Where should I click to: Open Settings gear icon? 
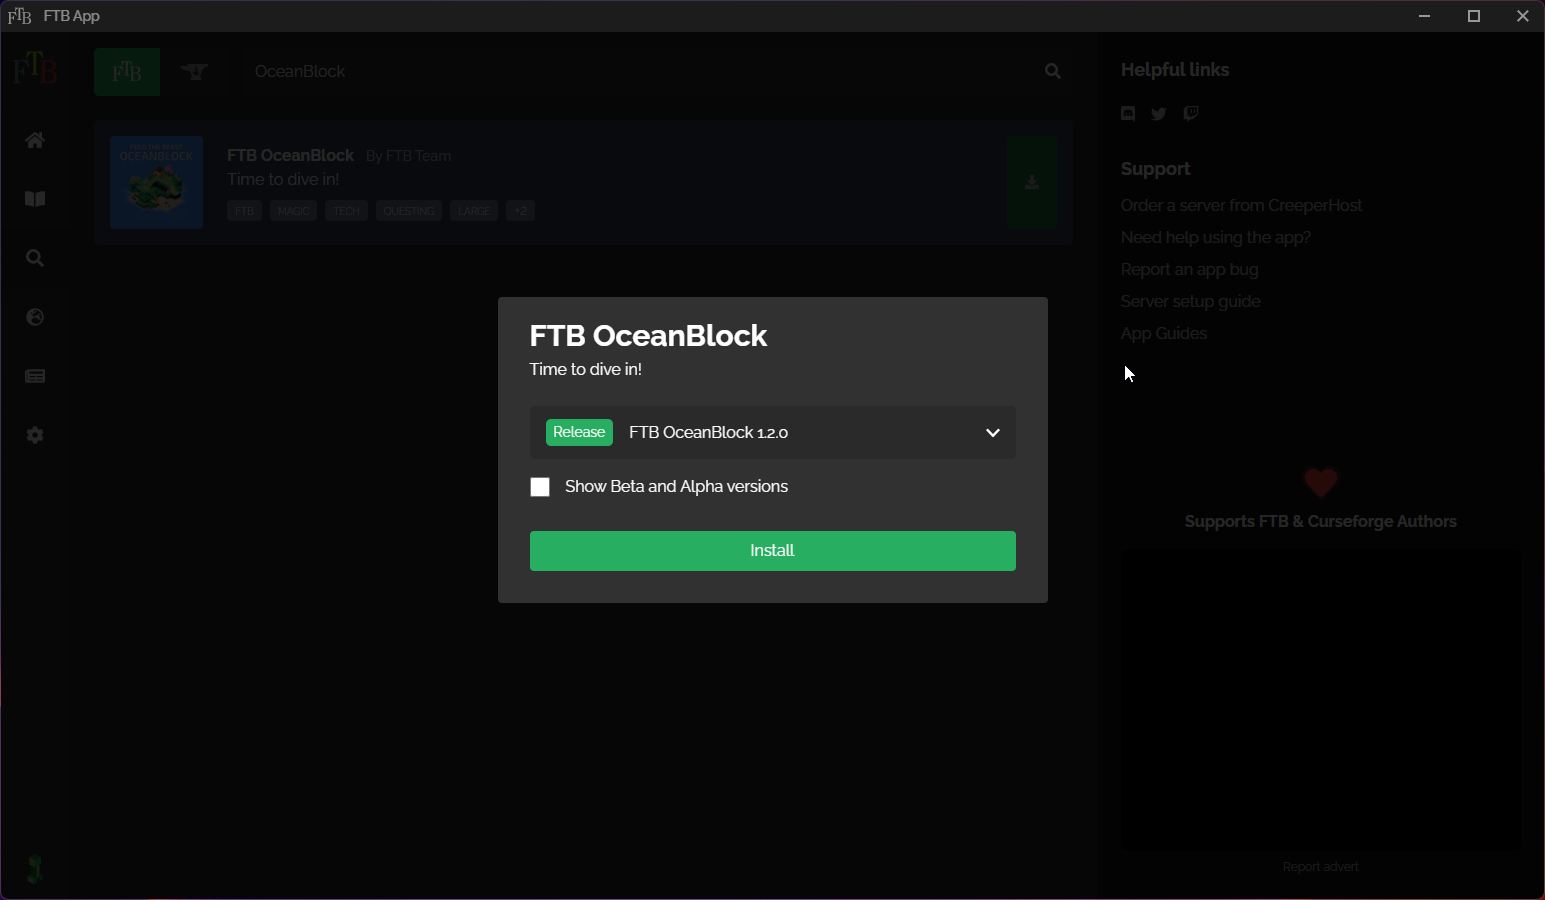(35, 435)
